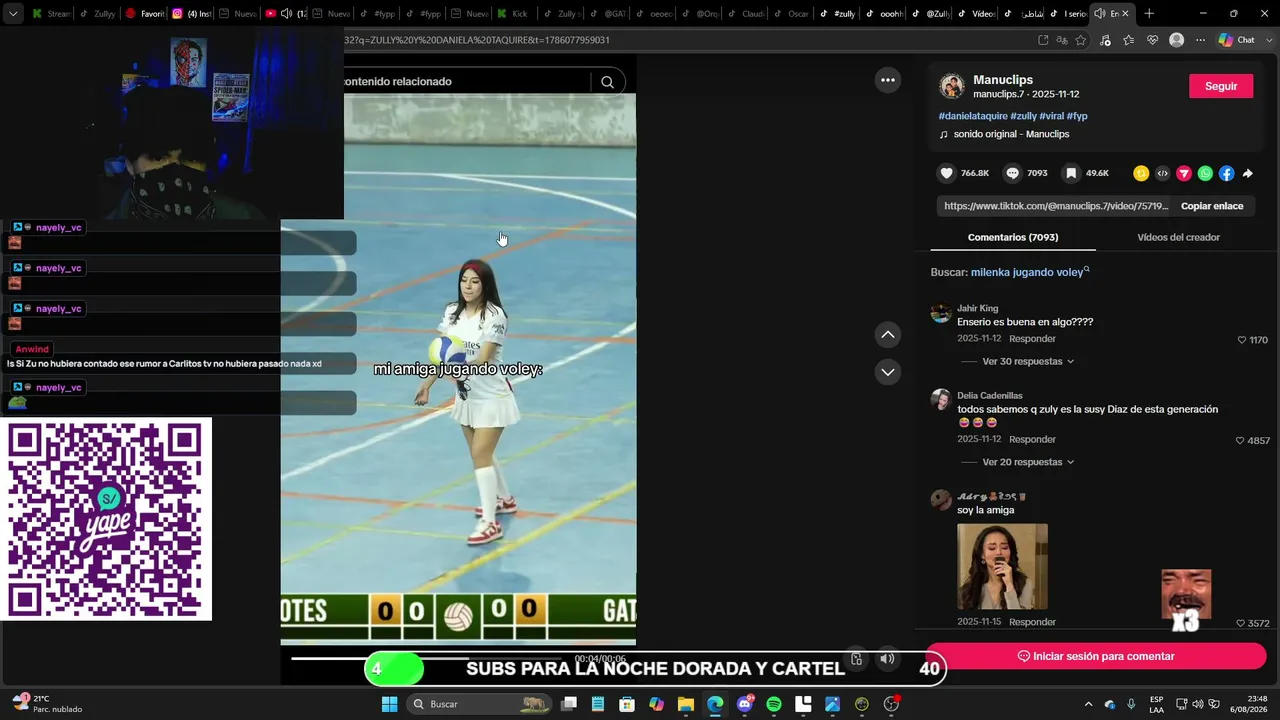
Task: Add this page to browser favorites
Action: [1081, 40]
